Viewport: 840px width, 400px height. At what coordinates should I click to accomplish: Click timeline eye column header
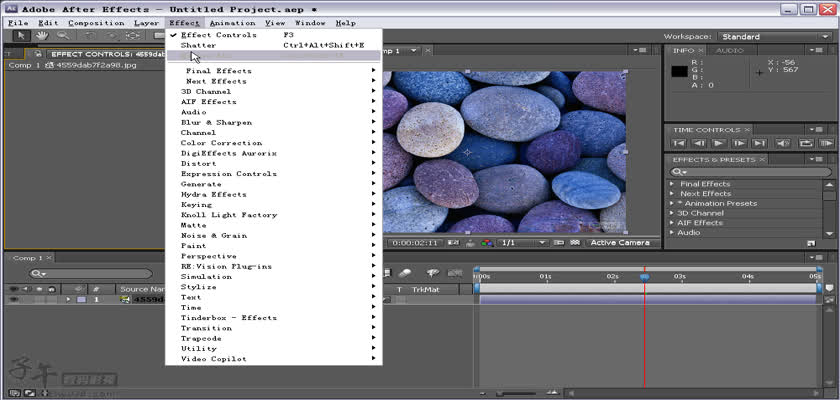13,289
